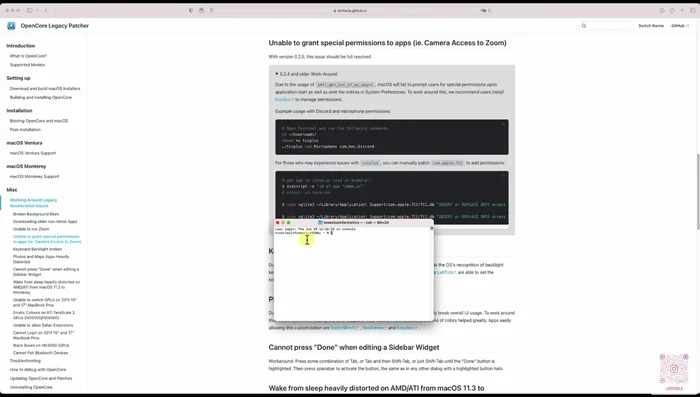Open Download and build macOS Installers page
Screen dimensions: 700x397
[45, 89]
